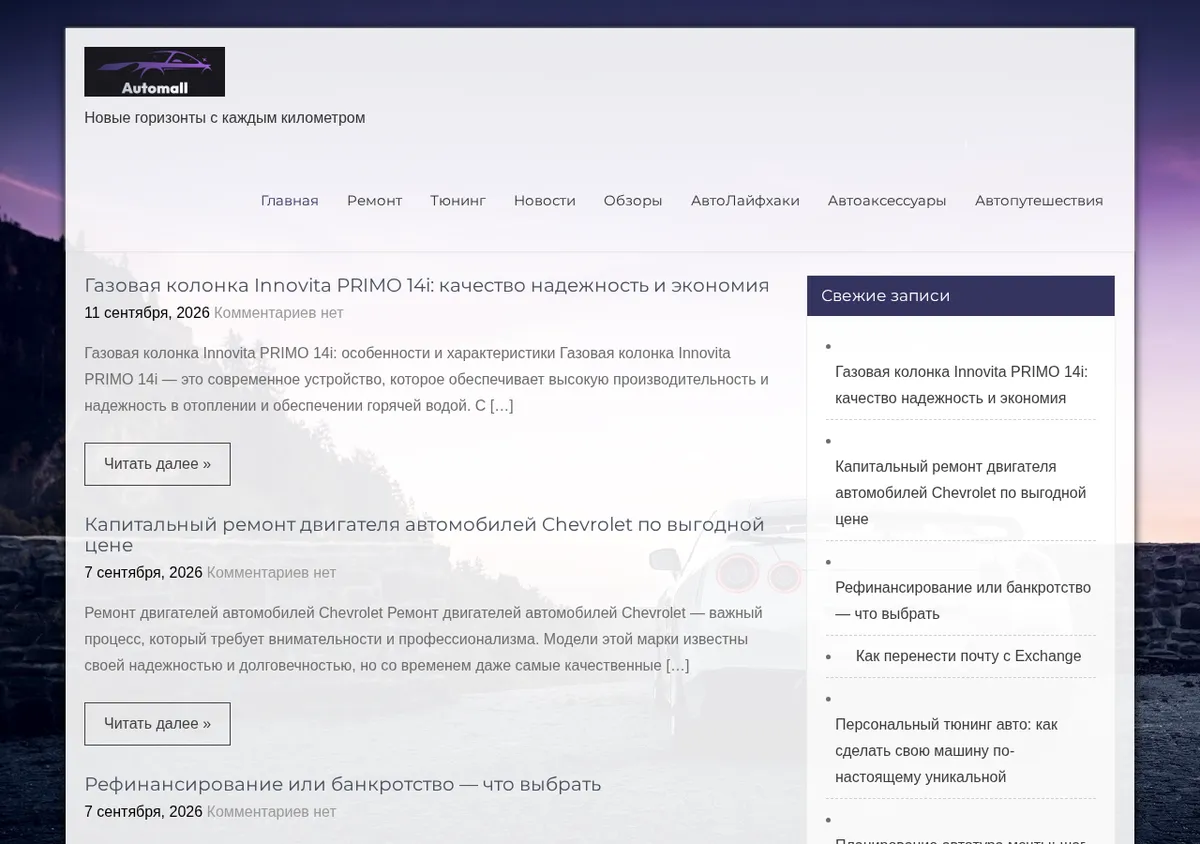Screen dimensions: 1200x844
Task: Click Читать далее under the Innovita article
Action: coord(157,464)
